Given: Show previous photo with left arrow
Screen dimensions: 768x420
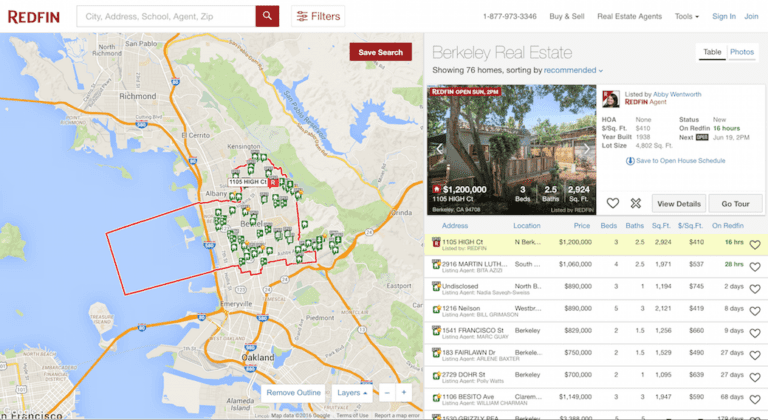Looking at the screenshot, I should point(437,149).
